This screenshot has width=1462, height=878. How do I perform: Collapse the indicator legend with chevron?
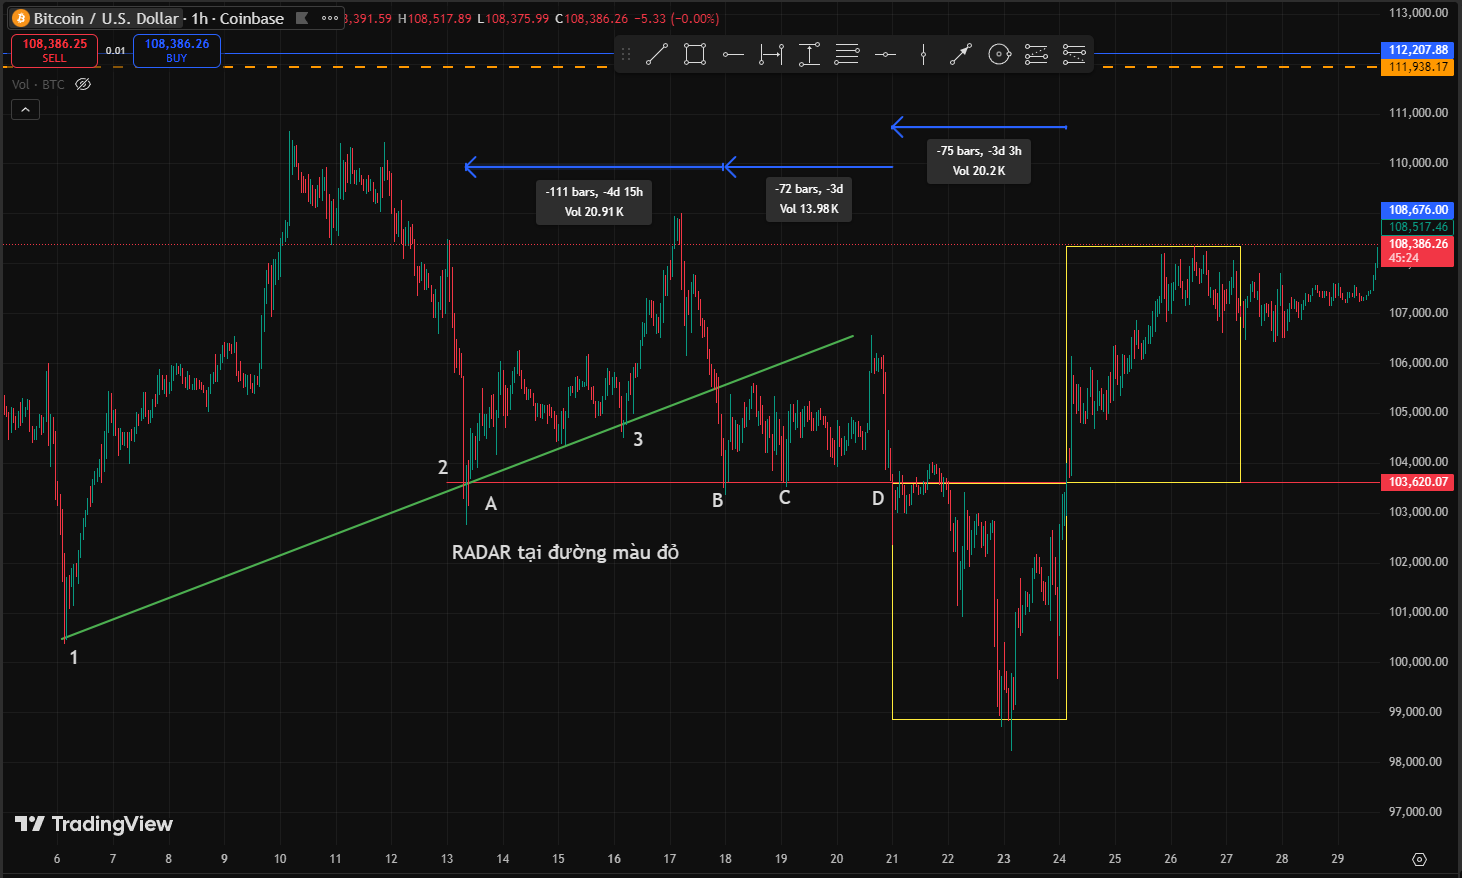coord(25,110)
